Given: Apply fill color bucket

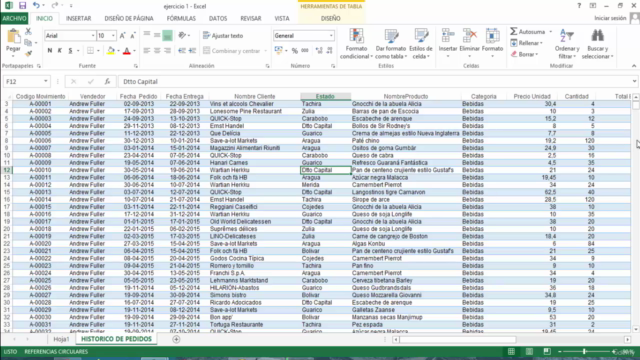Looking at the screenshot, I should 111,51.
